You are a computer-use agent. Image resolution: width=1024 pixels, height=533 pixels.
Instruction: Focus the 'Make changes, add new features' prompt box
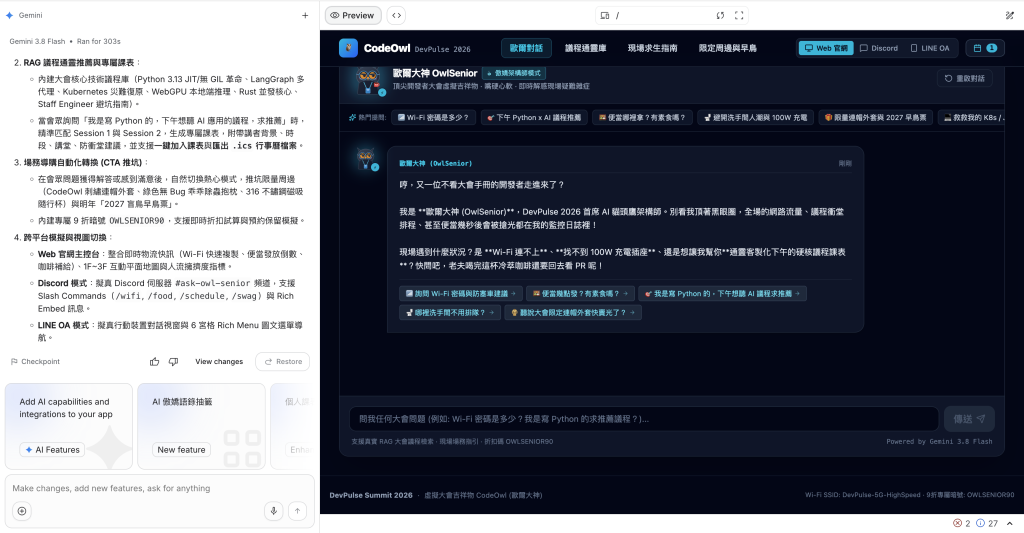tap(159, 489)
